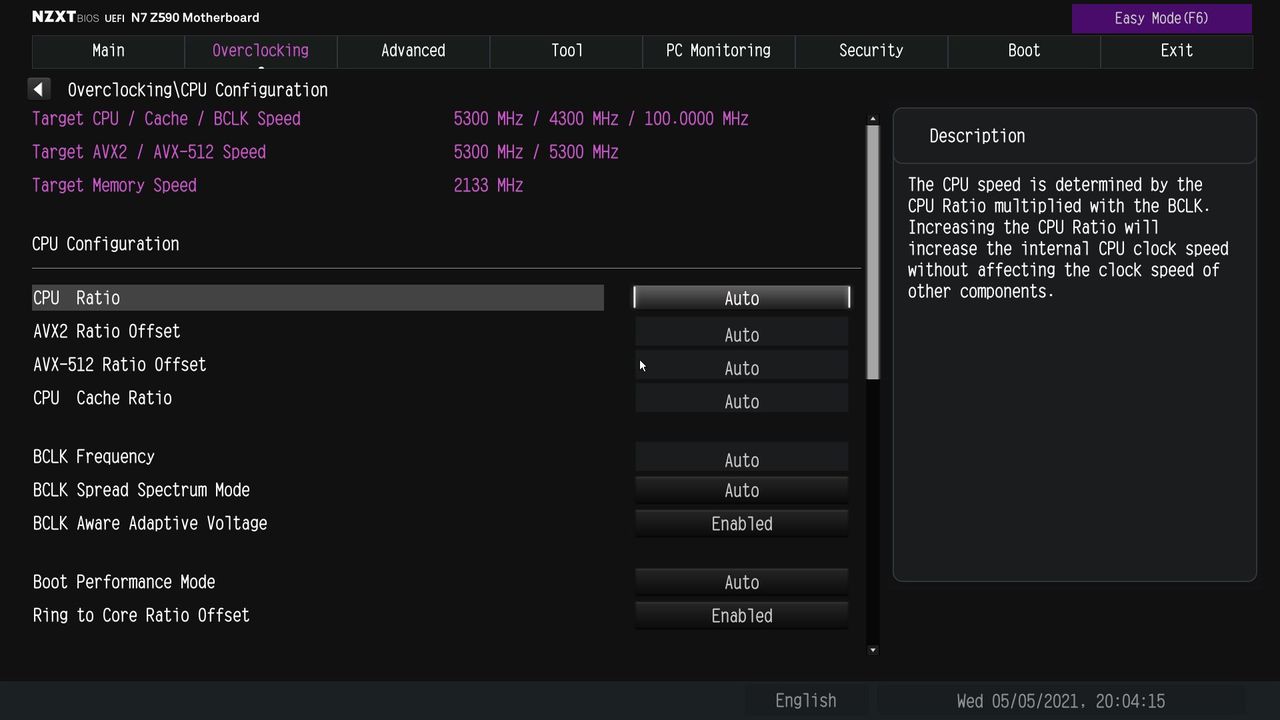The image size is (1280, 720).
Task: Select BCLK Aware Adaptive Voltage label
Action: pos(150,523)
